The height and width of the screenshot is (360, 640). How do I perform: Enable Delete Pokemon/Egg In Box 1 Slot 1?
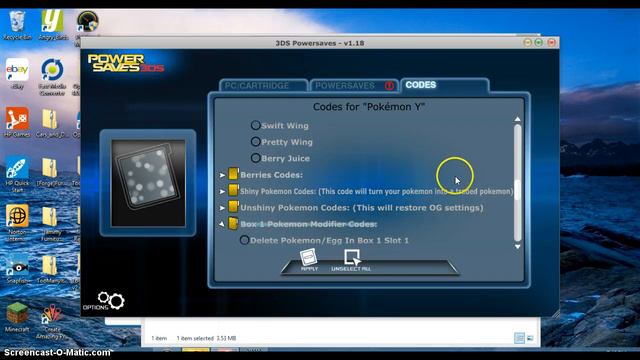(x=244, y=240)
